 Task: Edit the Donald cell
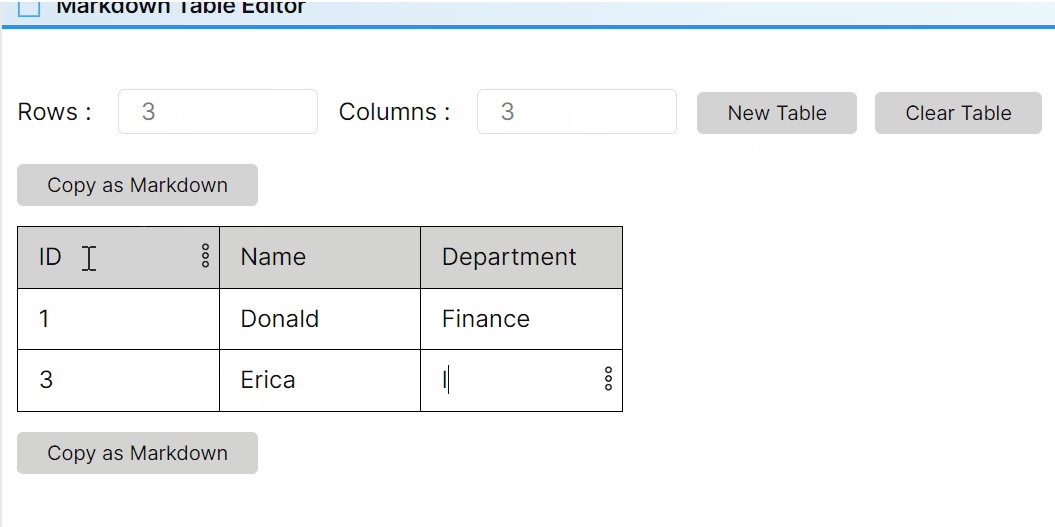(x=319, y=319)
